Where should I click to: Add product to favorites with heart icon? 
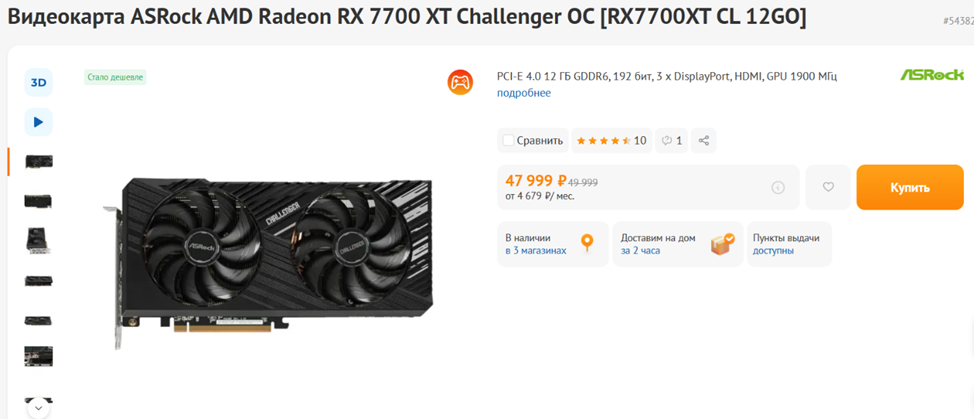point(828,187)
